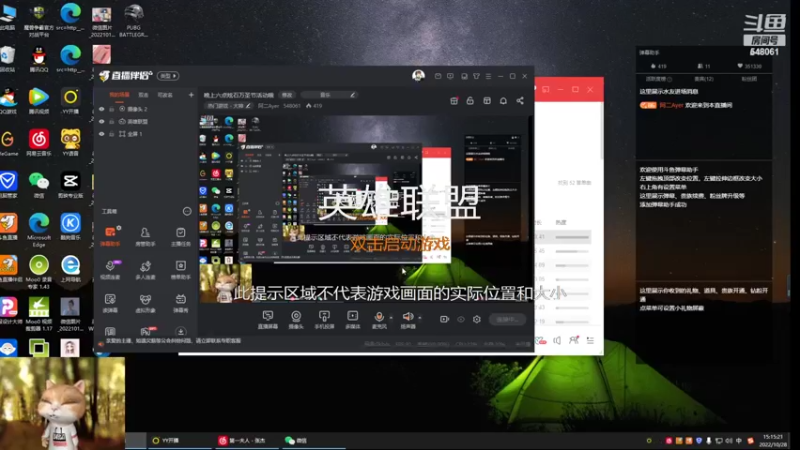This screenshot has width=800, height=450.
Task: Mute the 麦克风 microphone
Action: (x=379, y=319)
